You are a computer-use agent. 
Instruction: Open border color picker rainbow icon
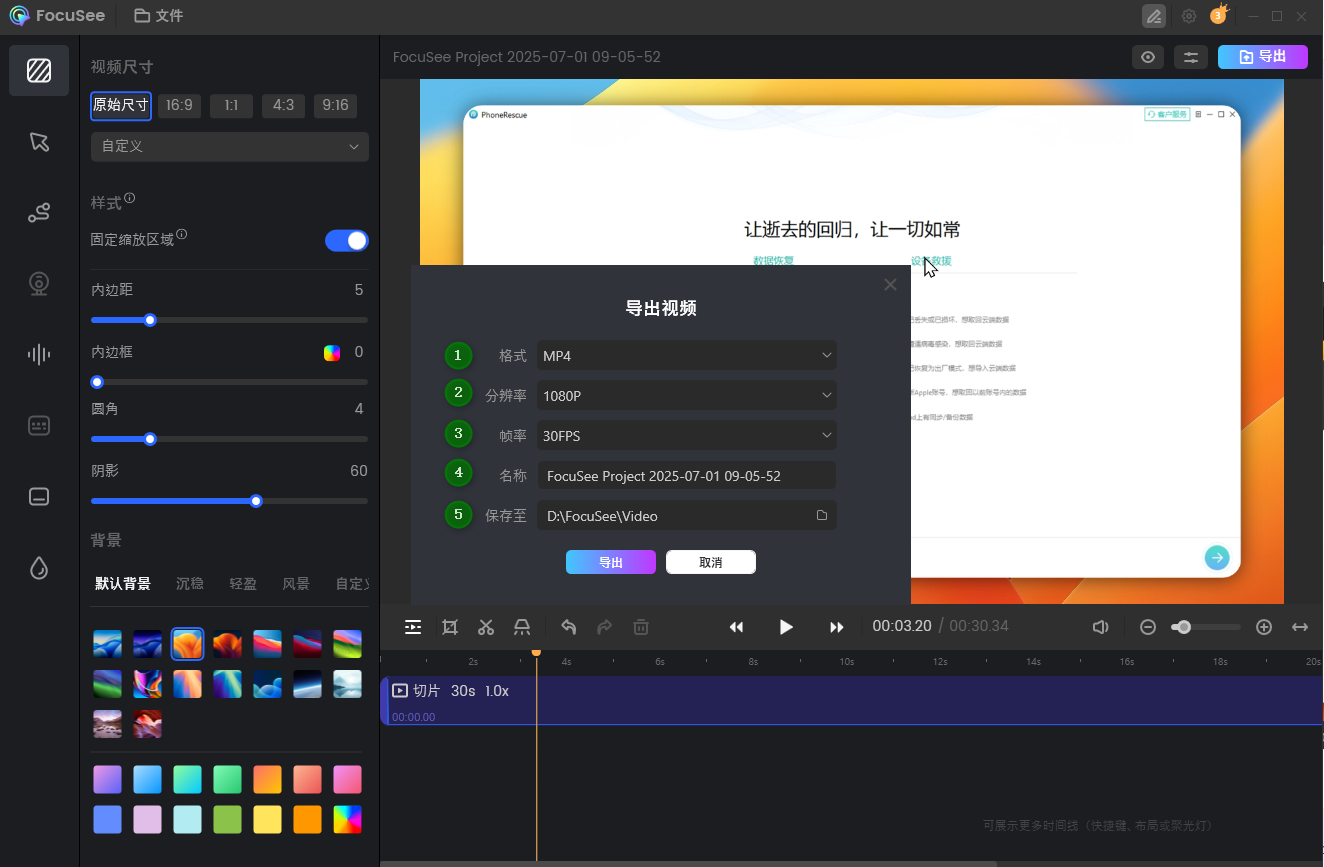tap(332, 352)
